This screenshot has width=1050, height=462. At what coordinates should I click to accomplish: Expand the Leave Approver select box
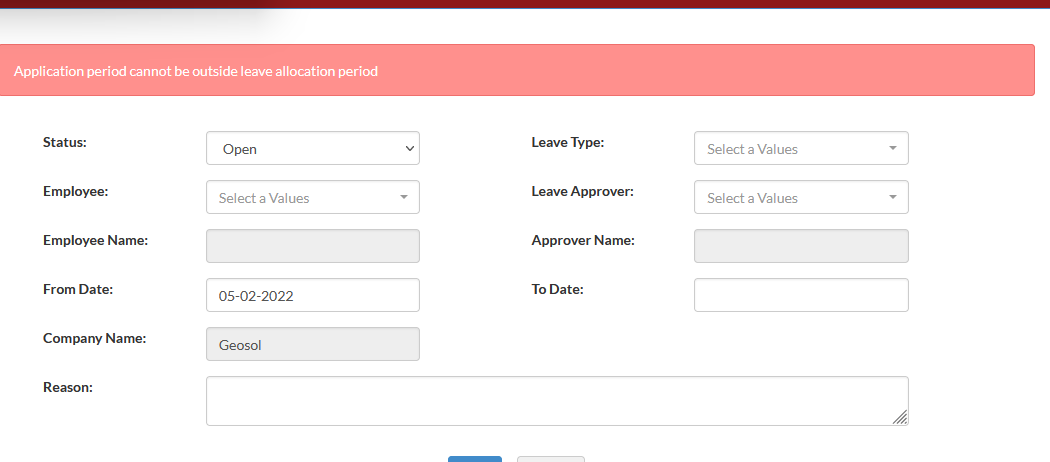[801, 198]
